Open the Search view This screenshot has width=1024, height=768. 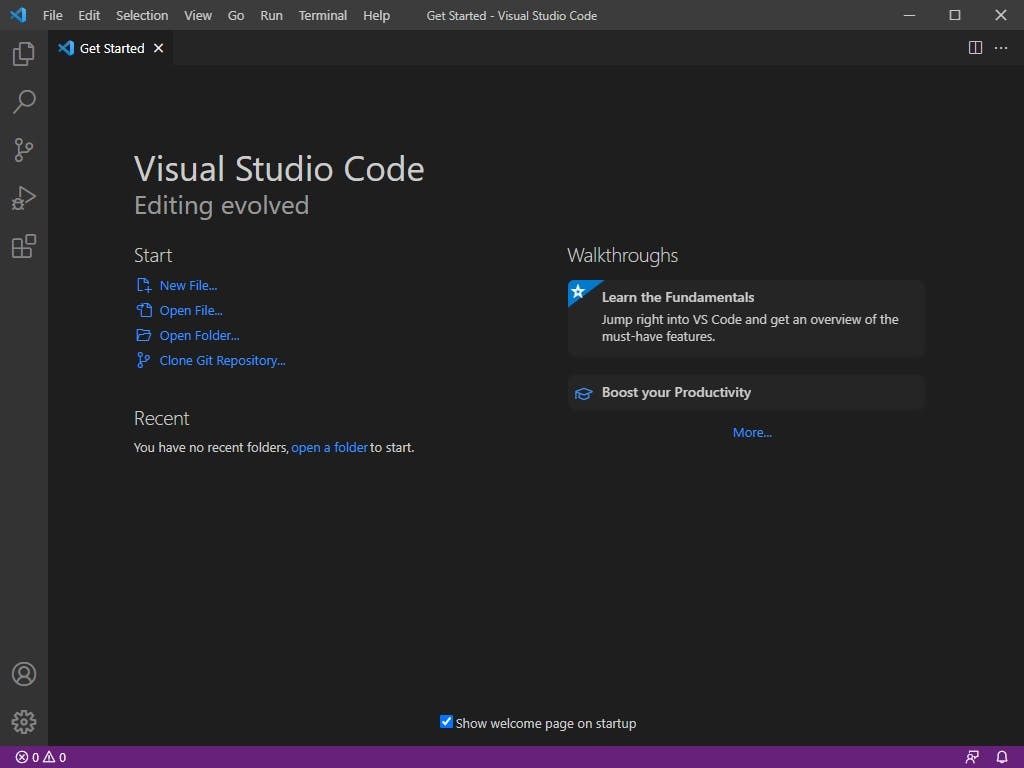click(23, 102)
